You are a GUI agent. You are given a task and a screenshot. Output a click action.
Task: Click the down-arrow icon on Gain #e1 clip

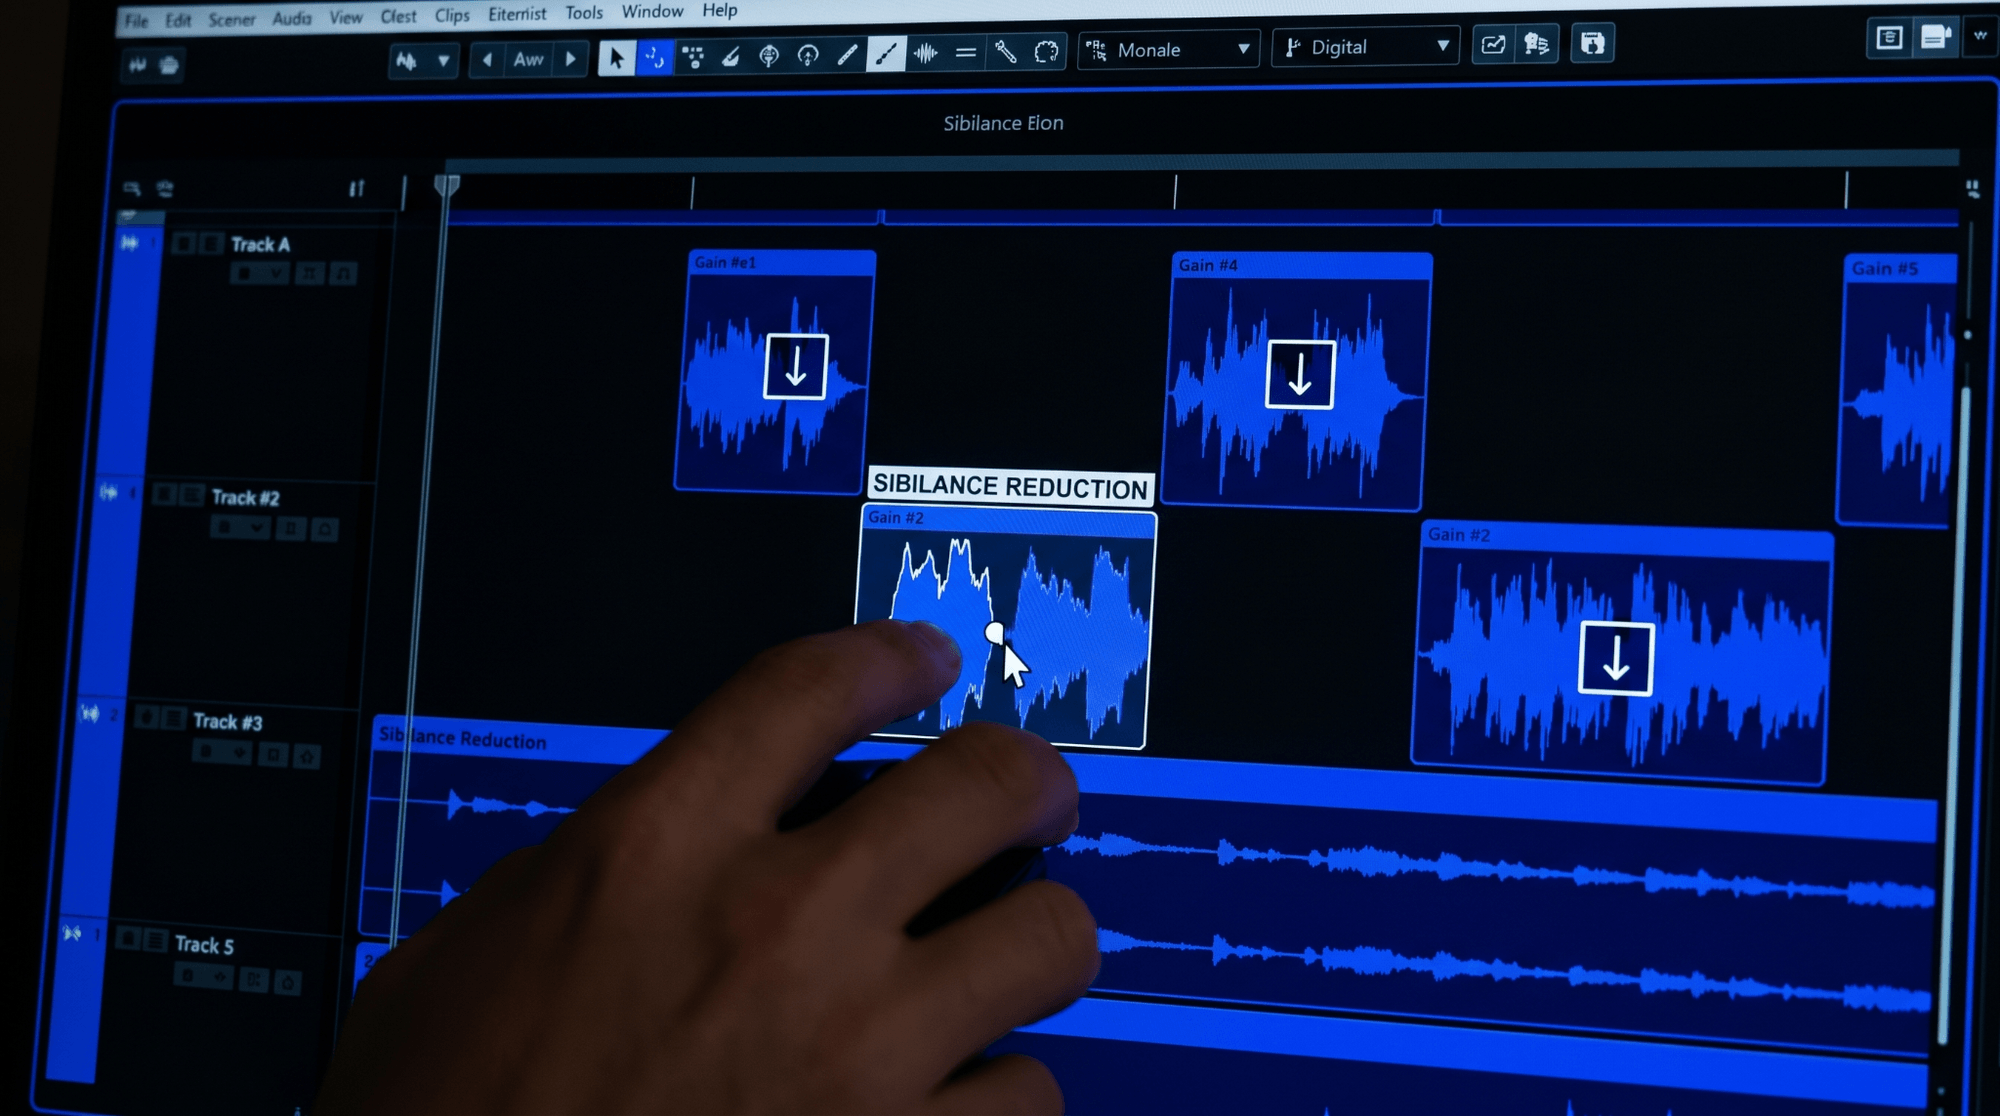coord(795,367)
